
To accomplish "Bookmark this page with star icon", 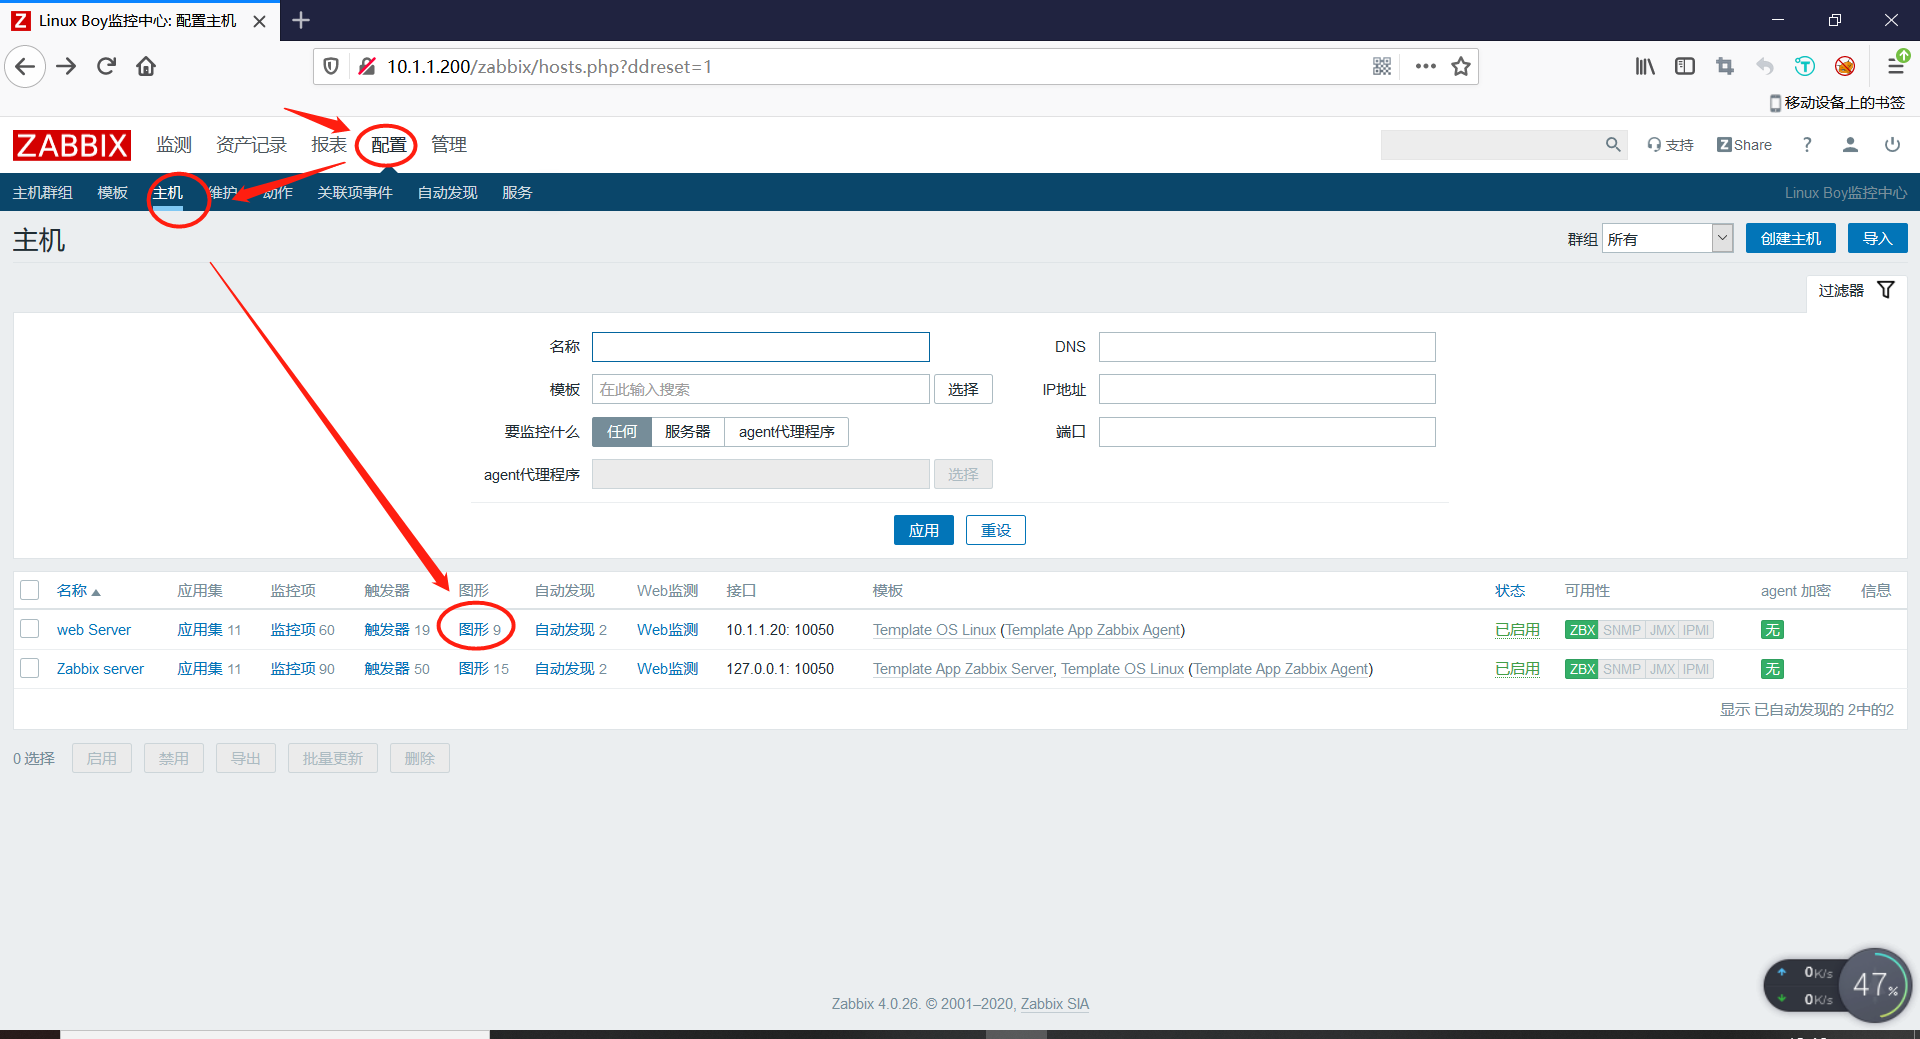I will 1461,67.
